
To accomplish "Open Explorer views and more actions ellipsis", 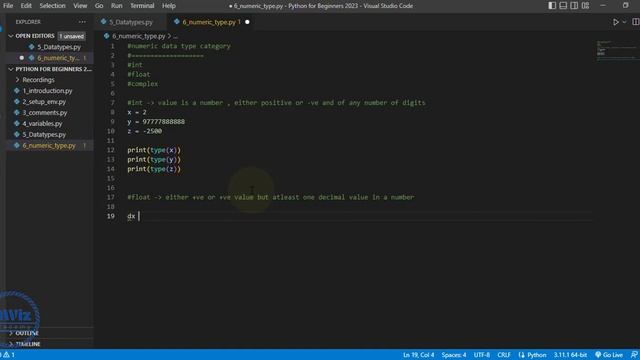I will tap(82, 22).
